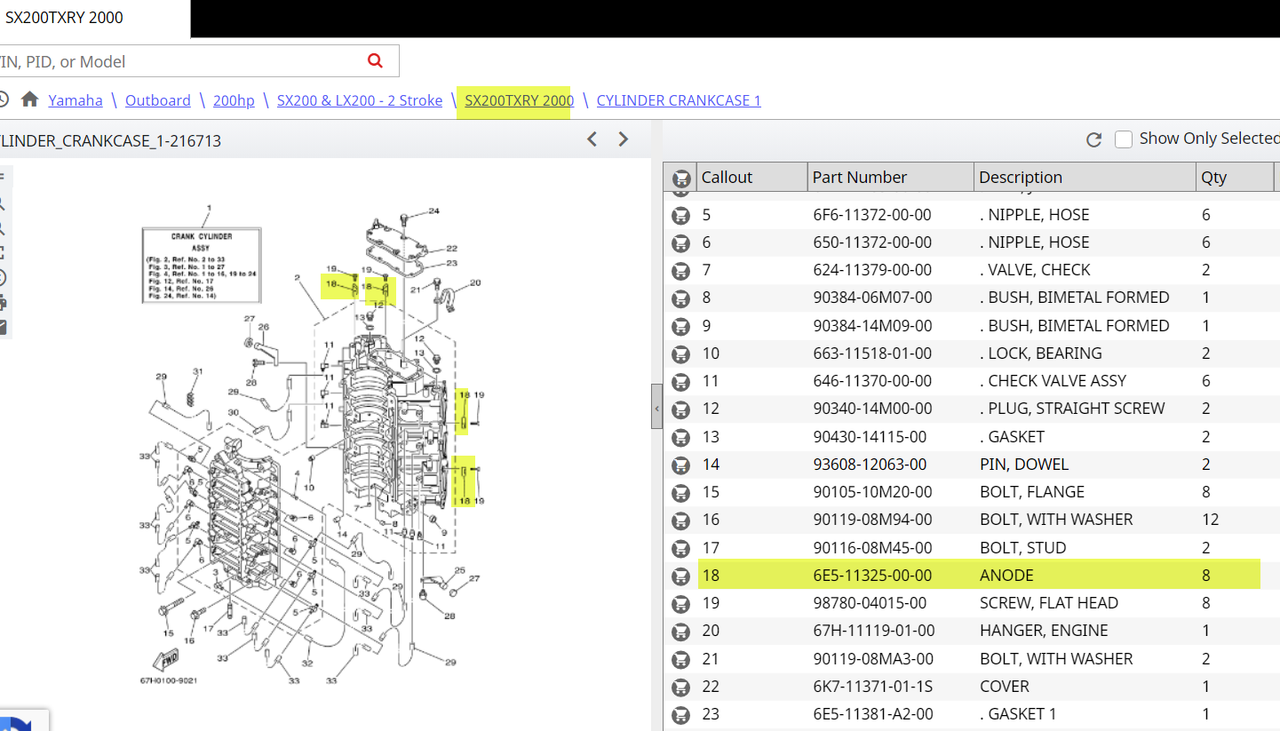
Task: Enable the Show Only Selected checkbox
Action: (x=1124, y=139)
